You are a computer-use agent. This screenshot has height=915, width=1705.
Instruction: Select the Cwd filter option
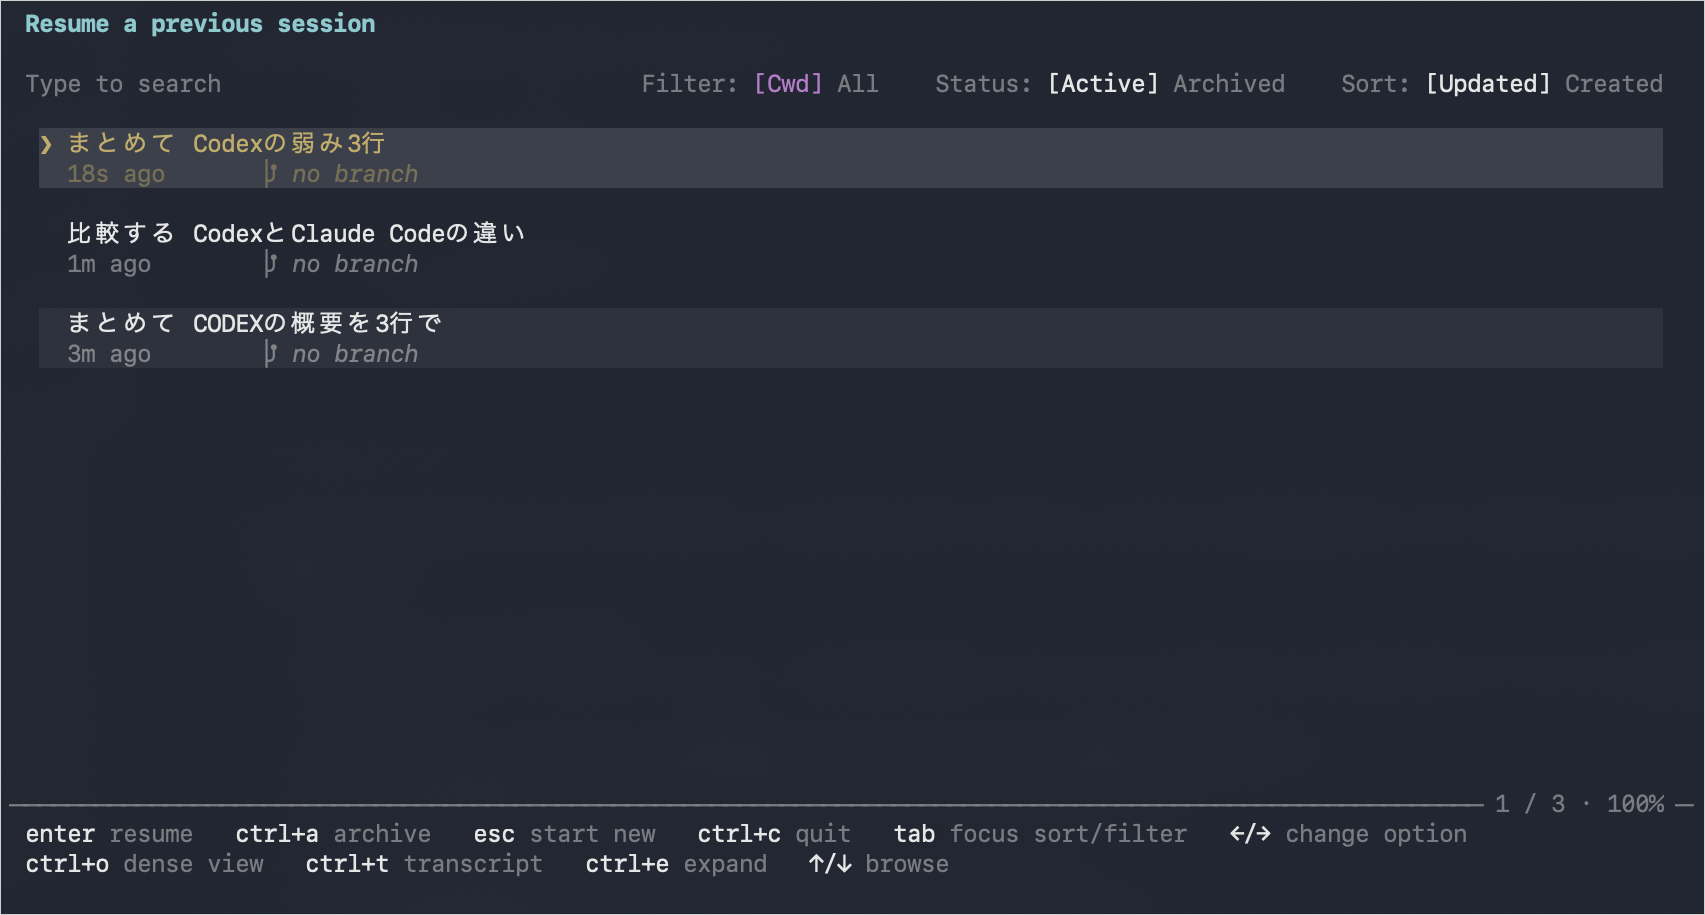(x=788, y=84)
